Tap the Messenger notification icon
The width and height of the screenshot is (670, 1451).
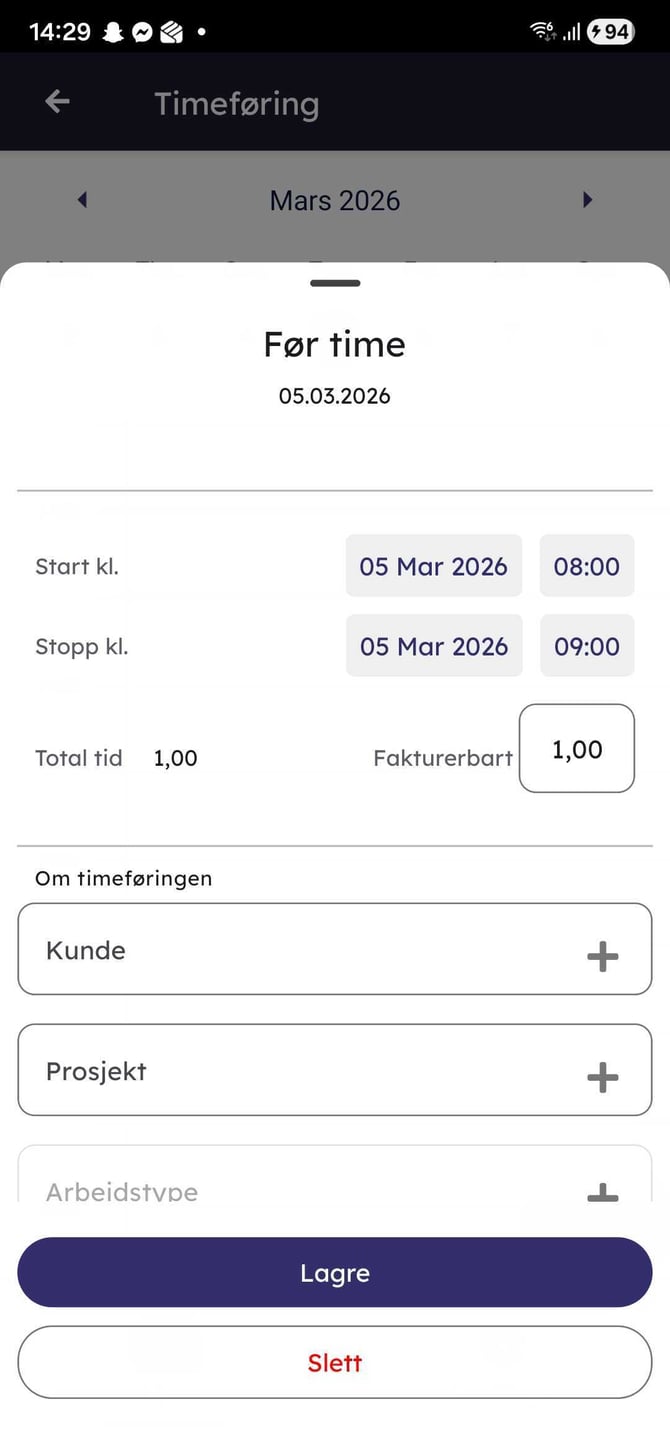(x=142, y=32)
